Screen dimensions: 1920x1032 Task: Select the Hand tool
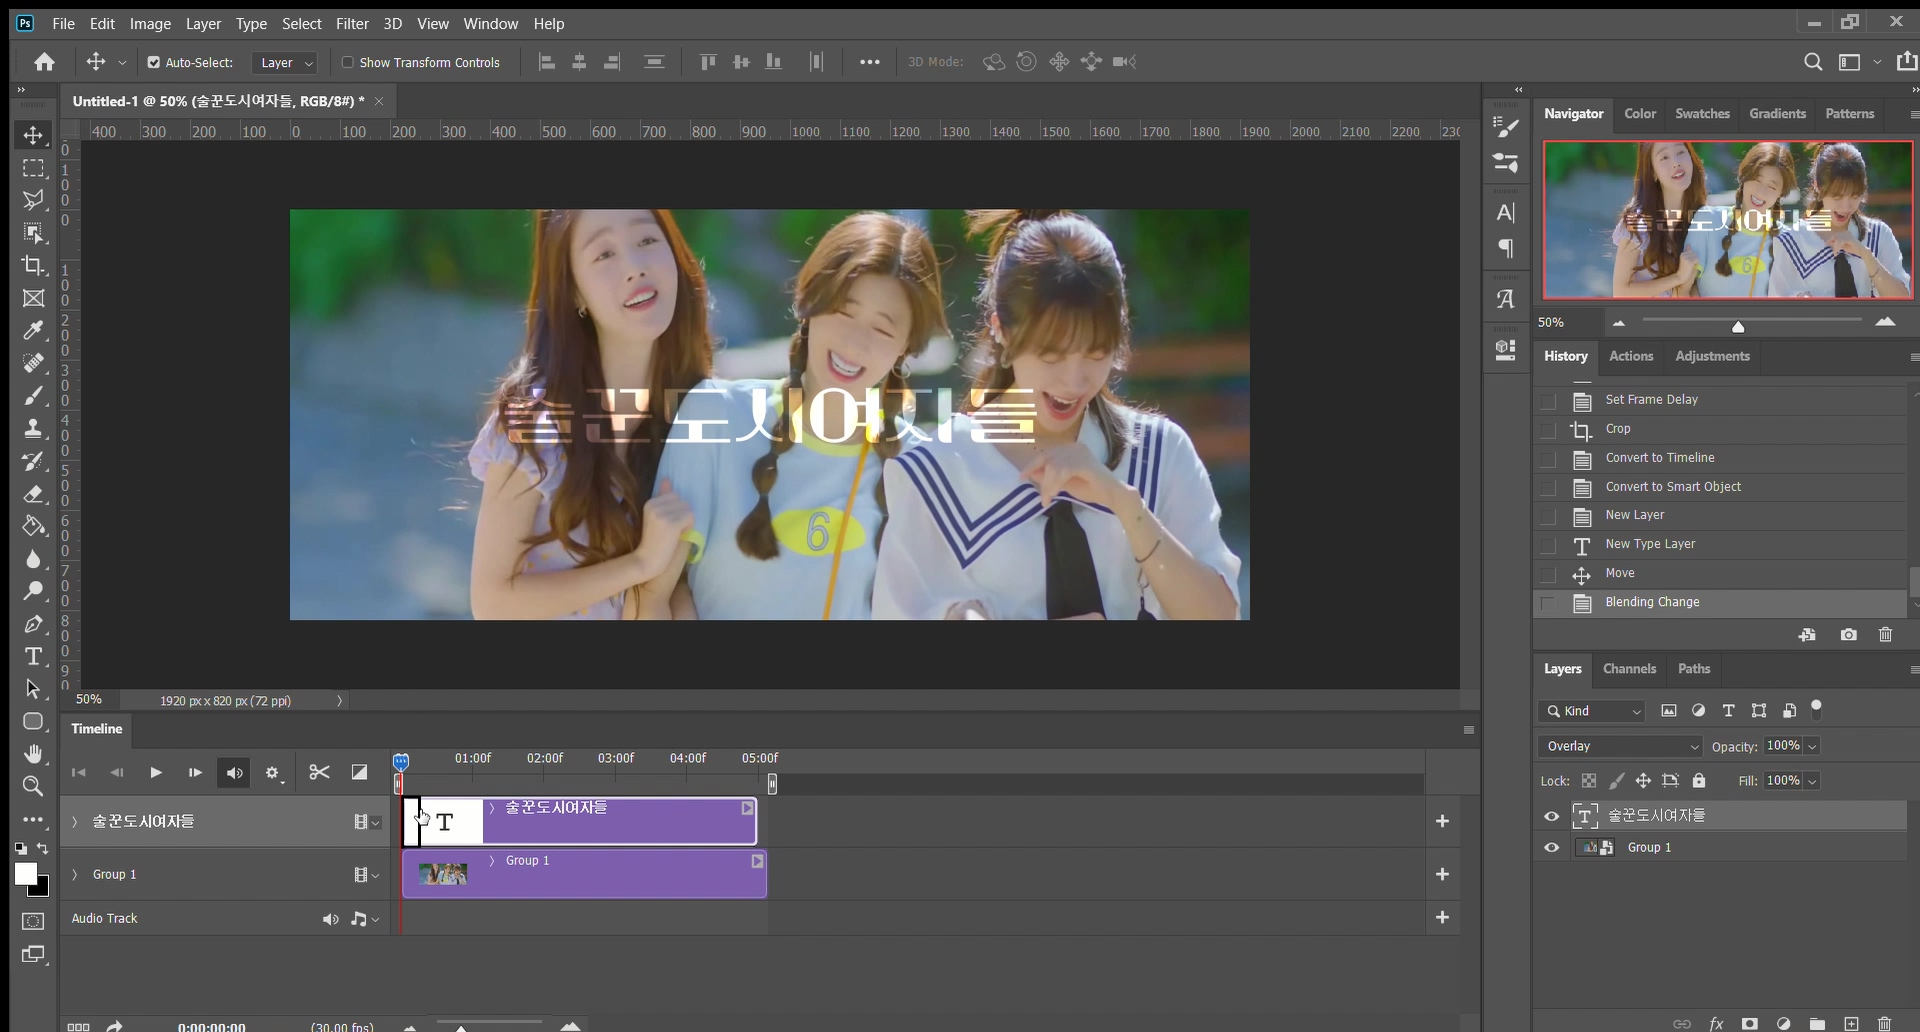(33, 754)
